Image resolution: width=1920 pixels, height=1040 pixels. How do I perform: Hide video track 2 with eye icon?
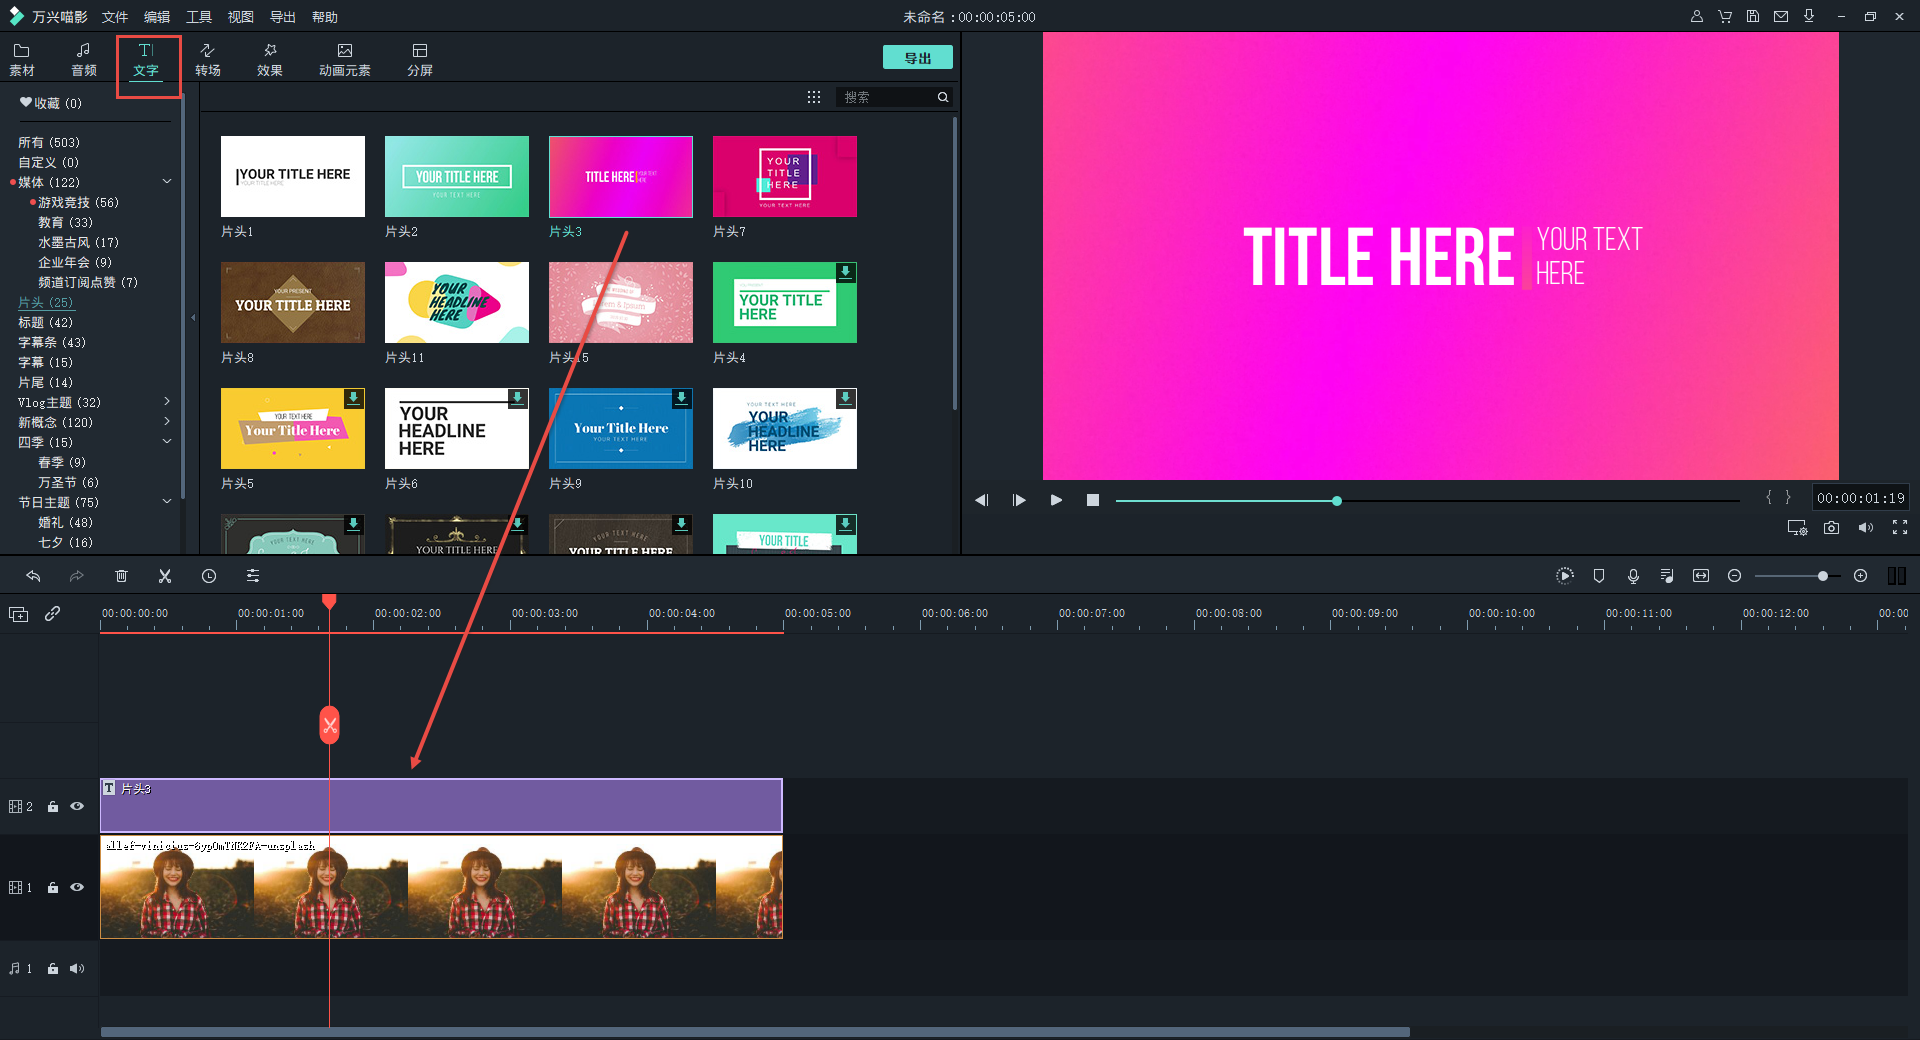coord(77,806)
